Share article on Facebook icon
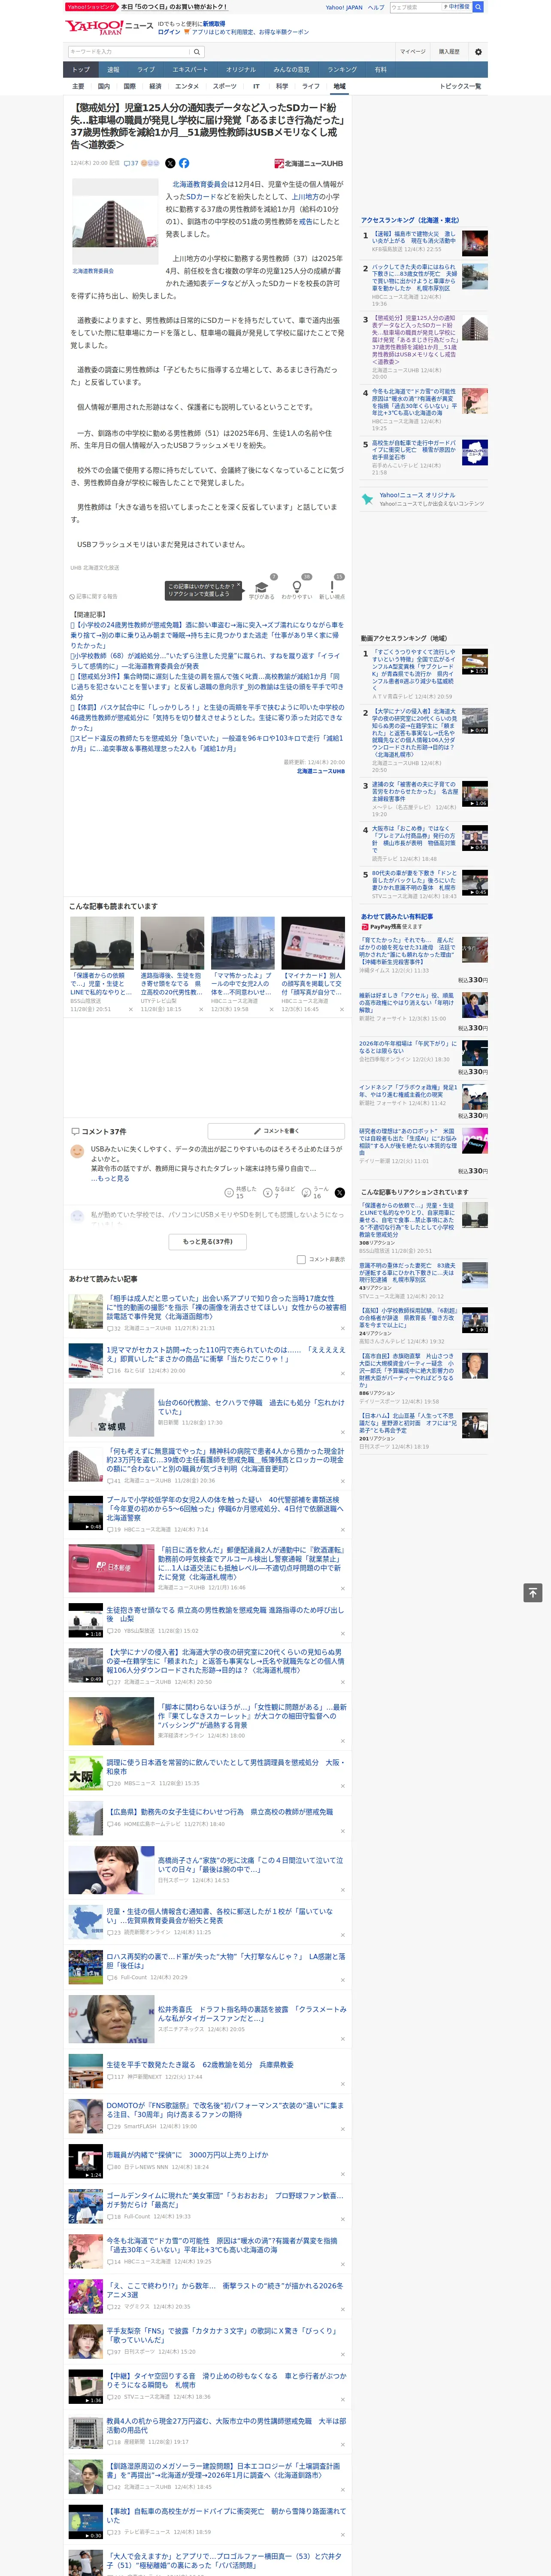This screenshot has height=2576, width=551. click(184, 163)
